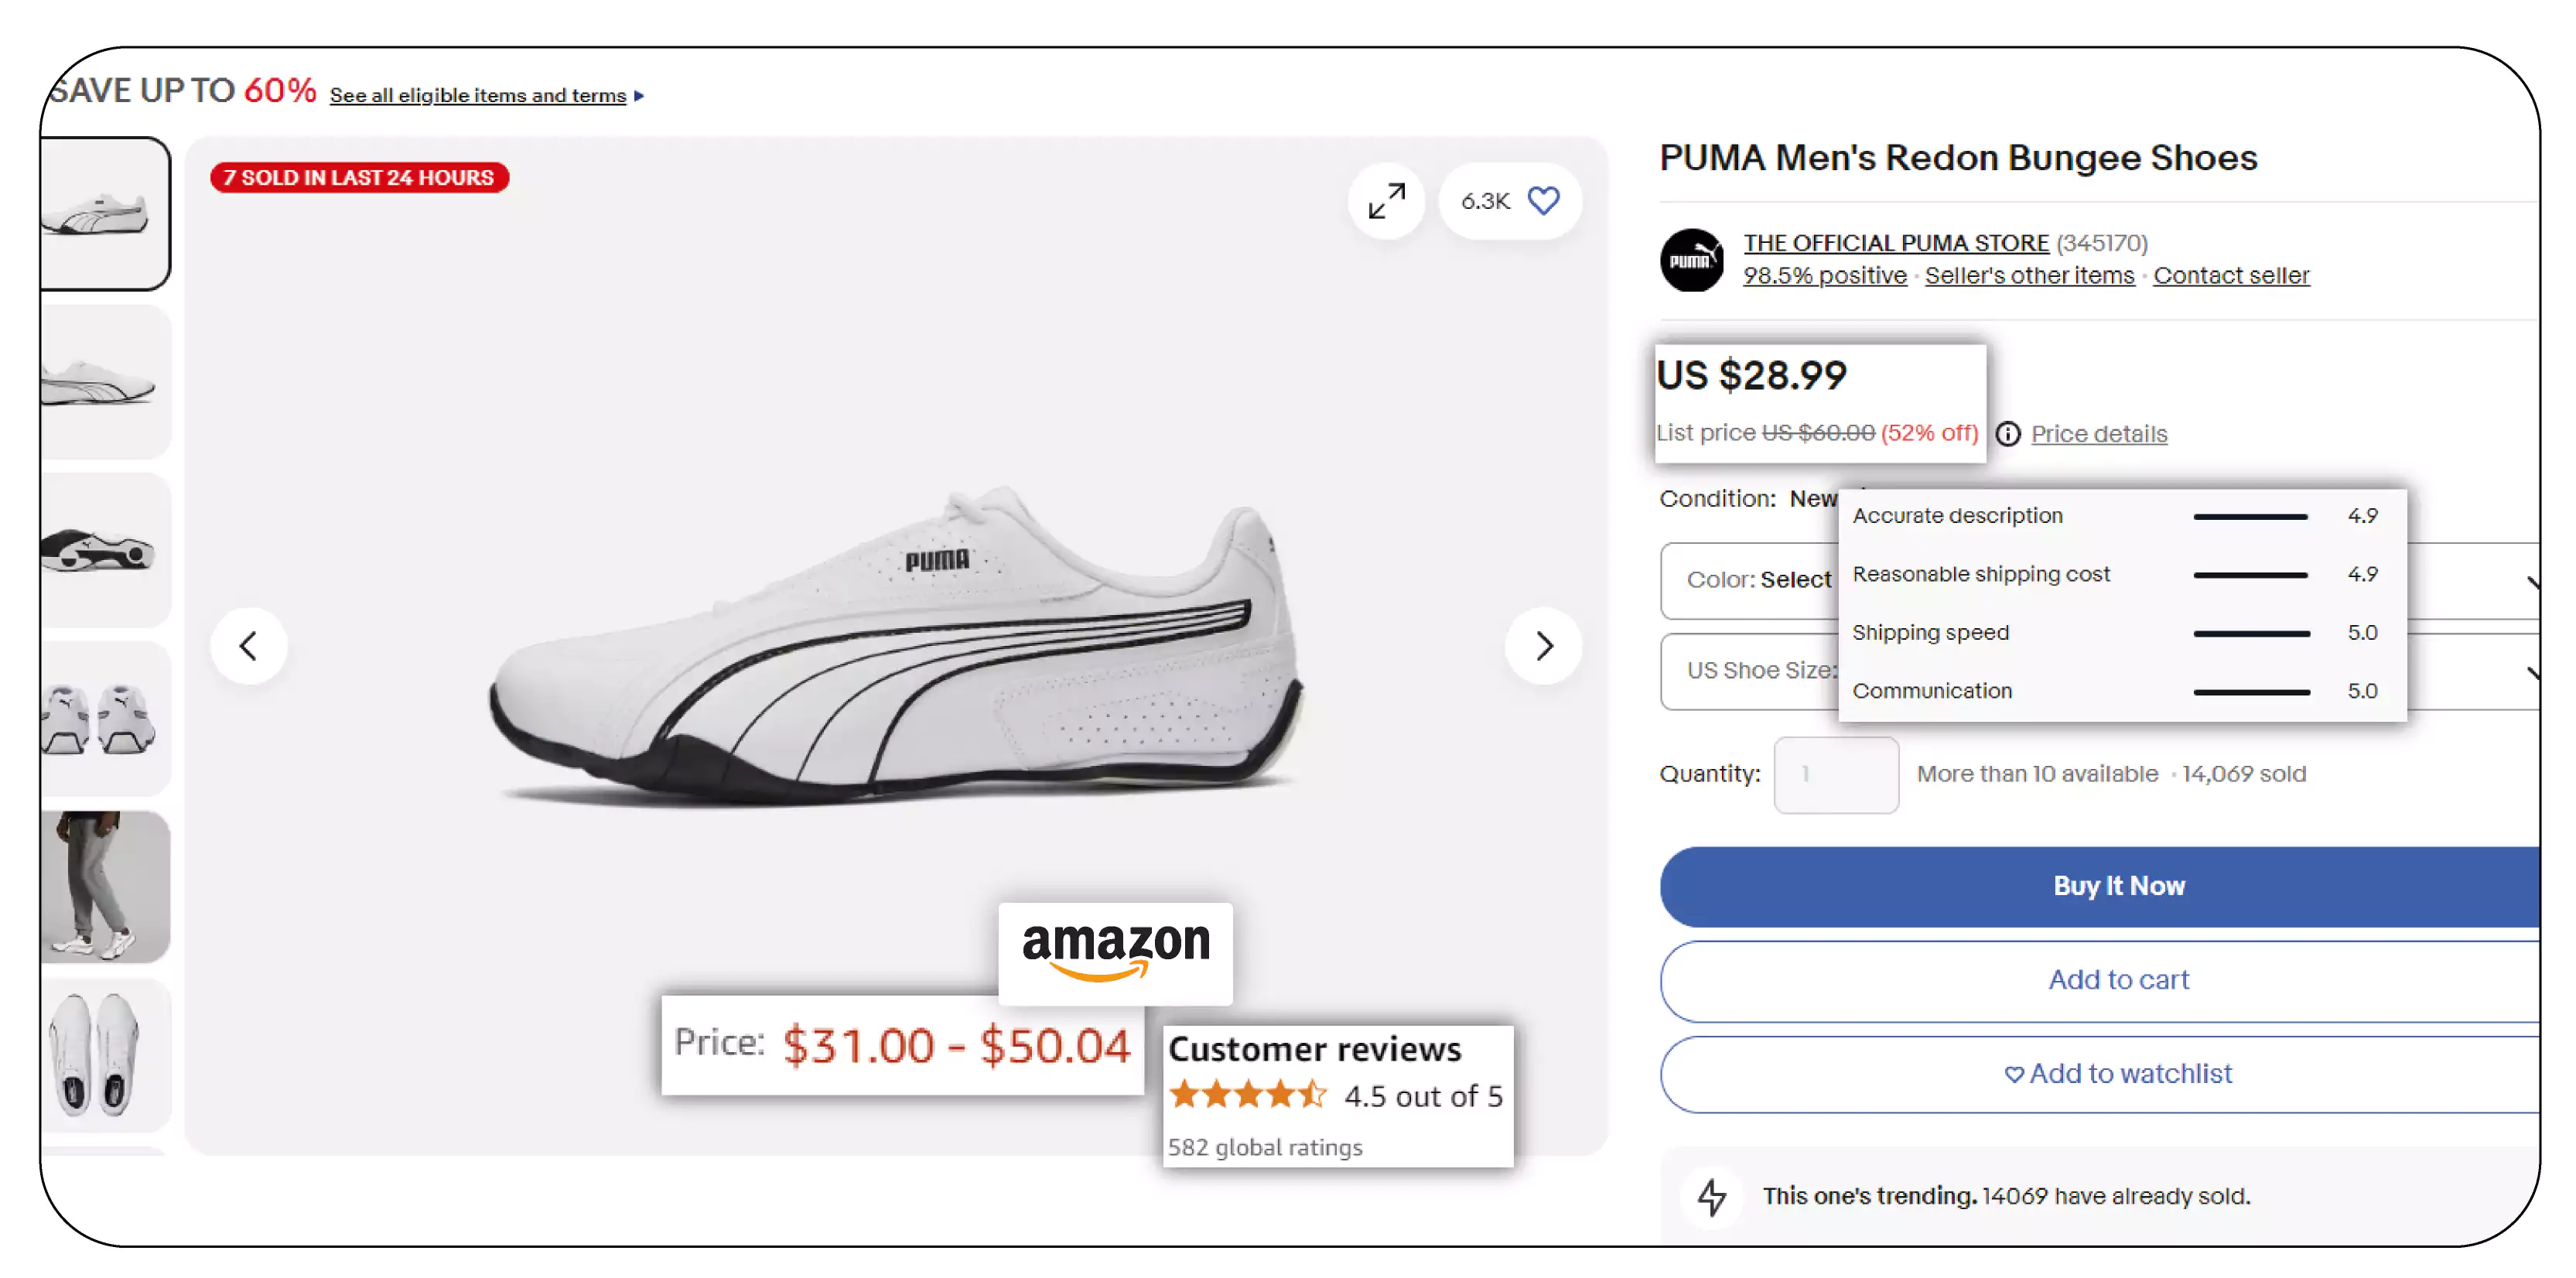Viewport: 2576px width, 1278px height.
Task: Click the Buy It Now button
Action: [x=2116, y=887]
